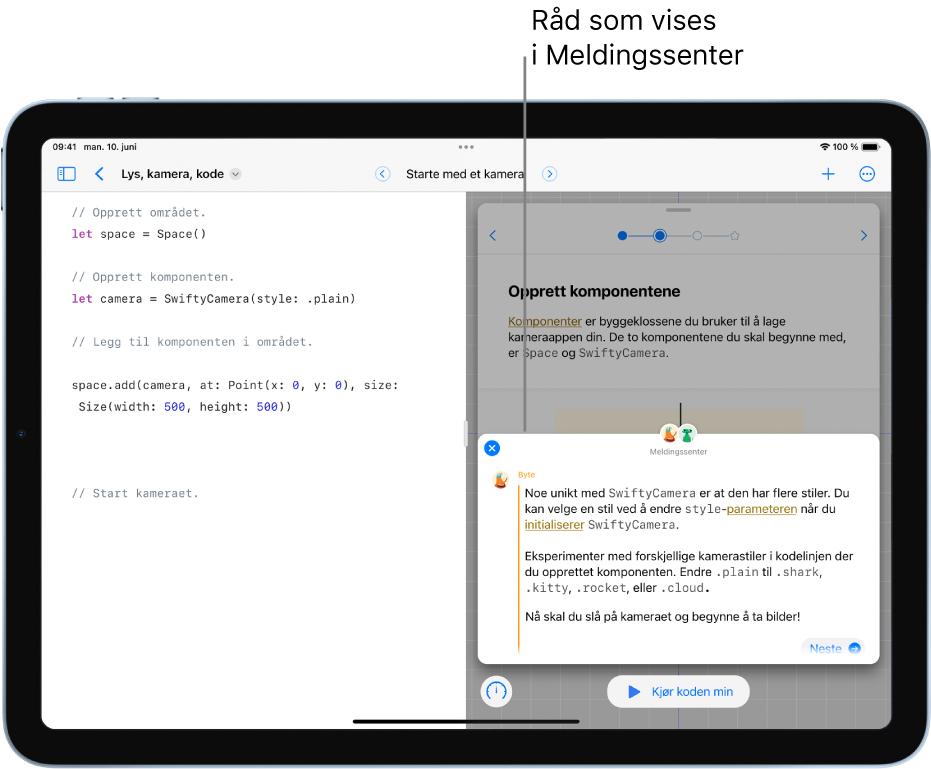
Task: Click the Neste button
Action: pyautogui.click(x=832, y=648)
